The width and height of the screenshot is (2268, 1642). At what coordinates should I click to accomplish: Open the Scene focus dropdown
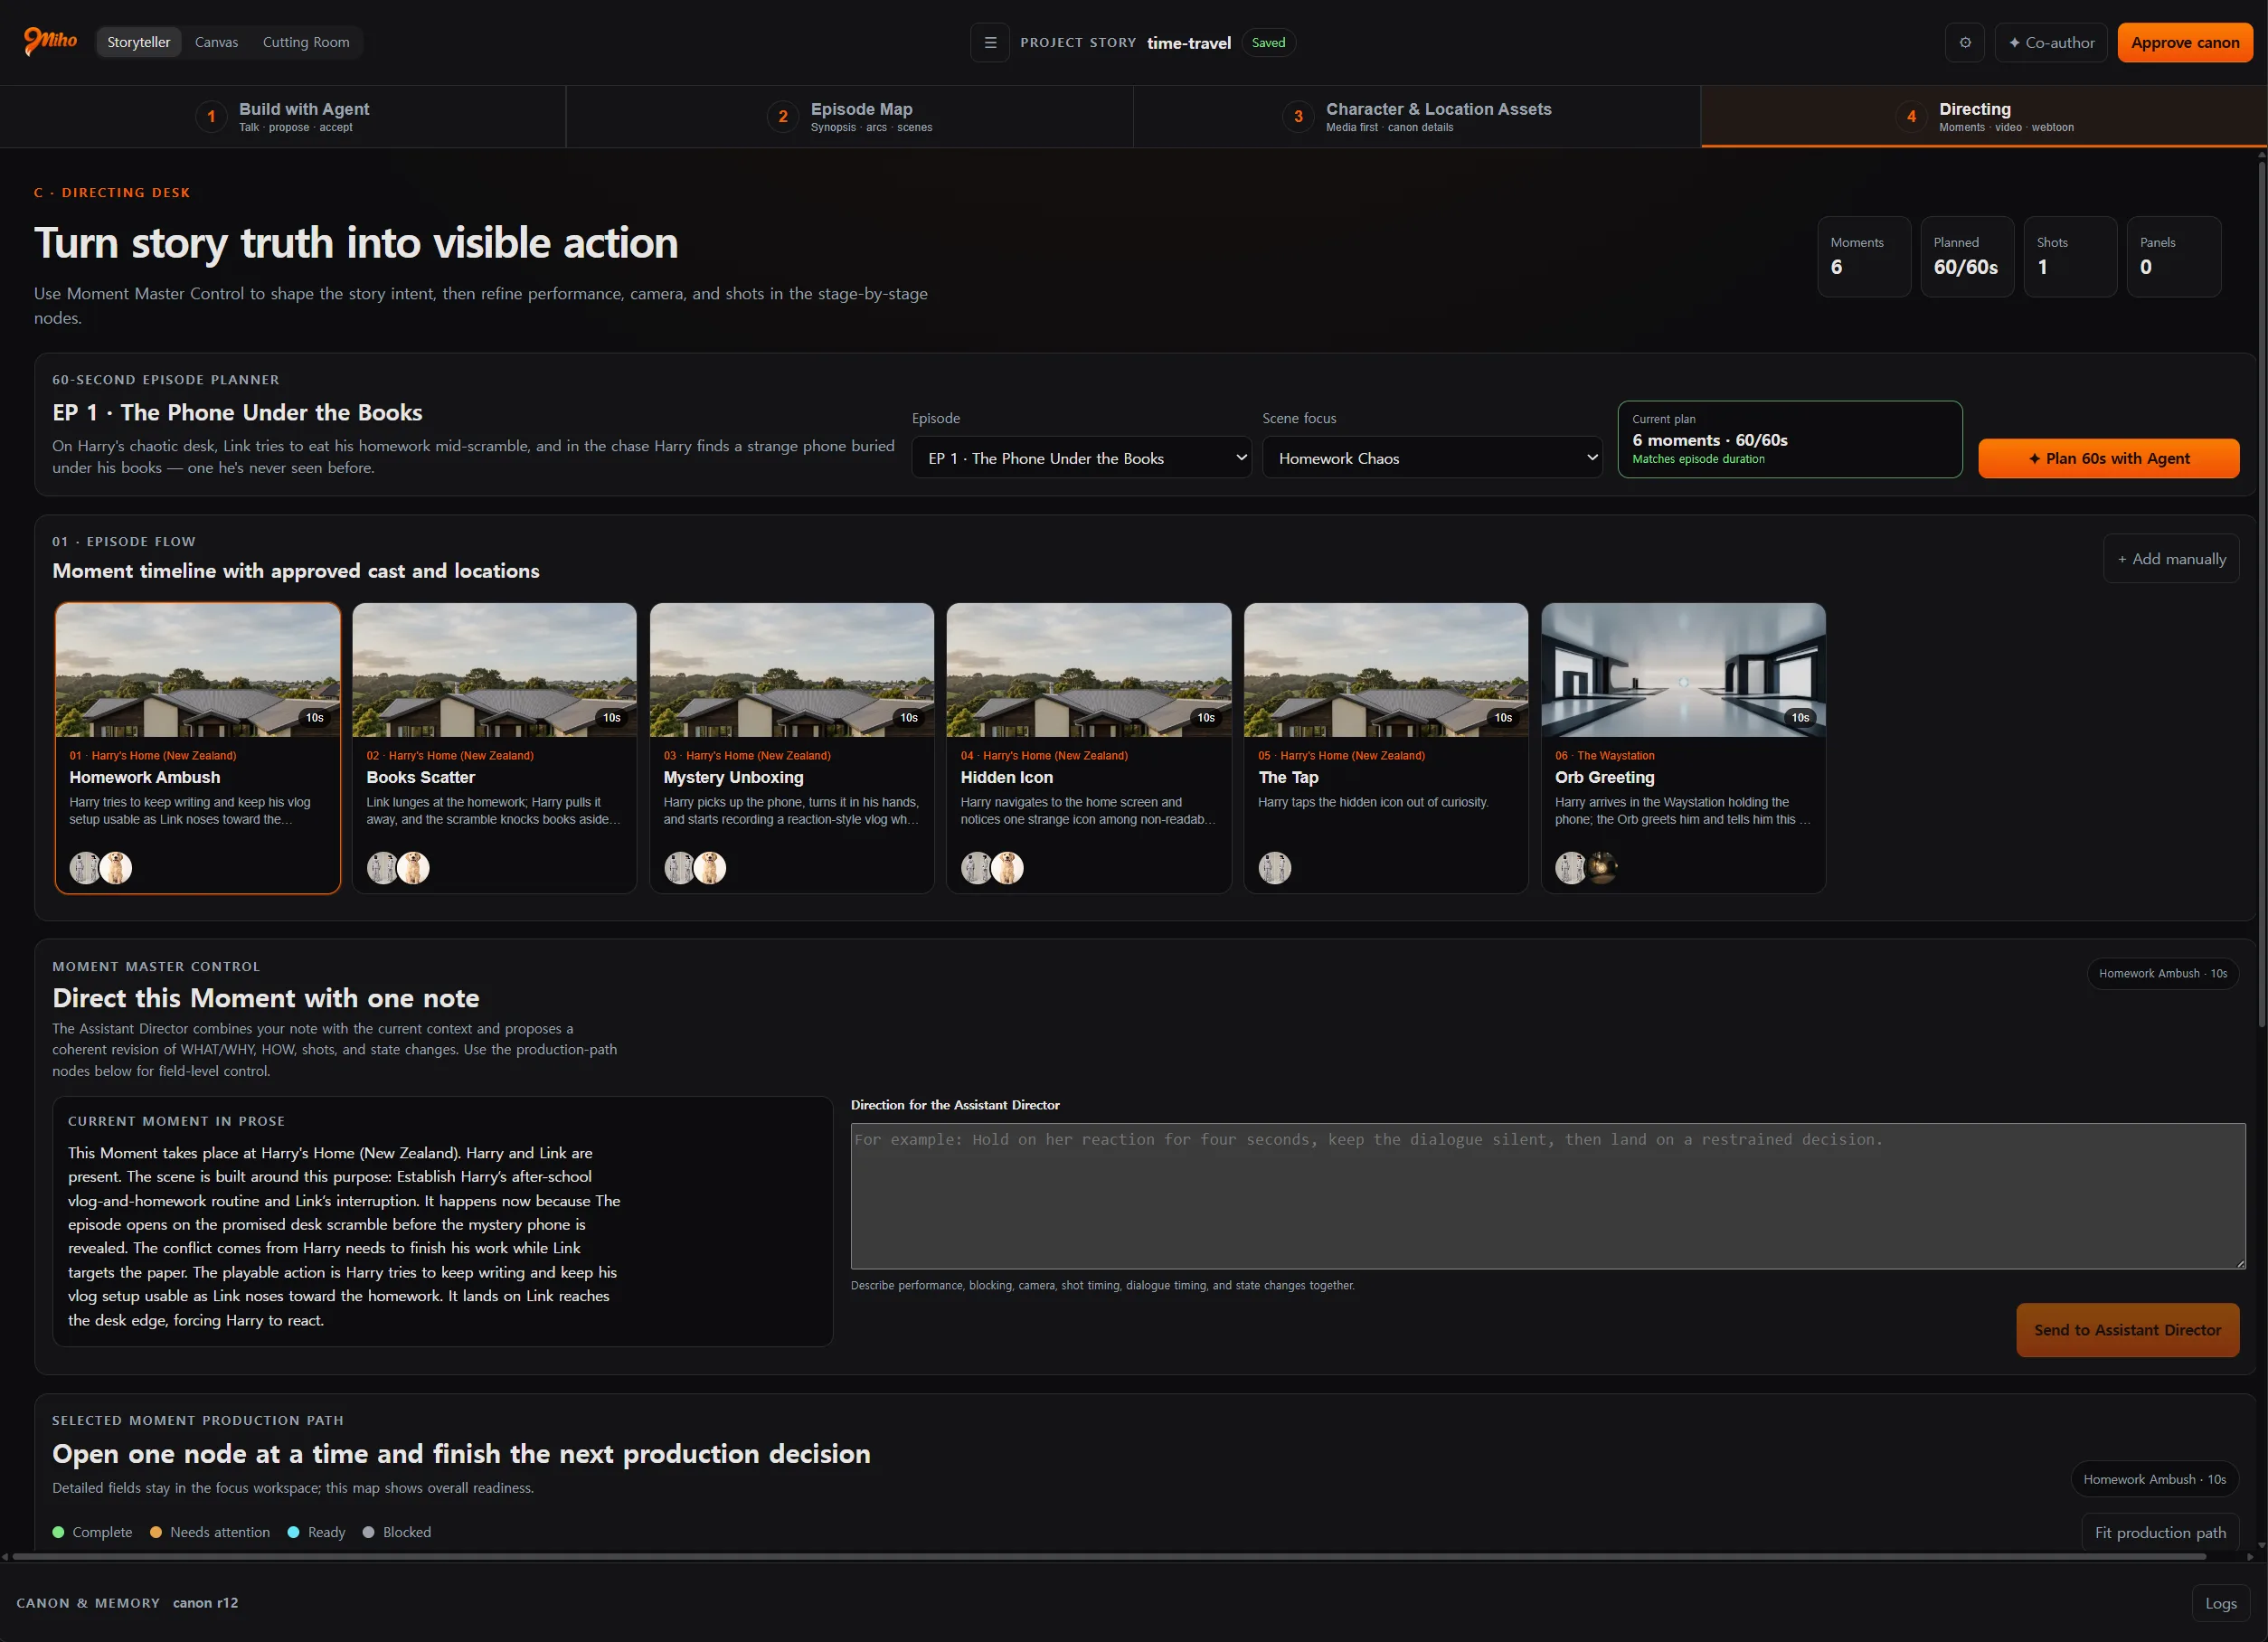click(1432, 458)
